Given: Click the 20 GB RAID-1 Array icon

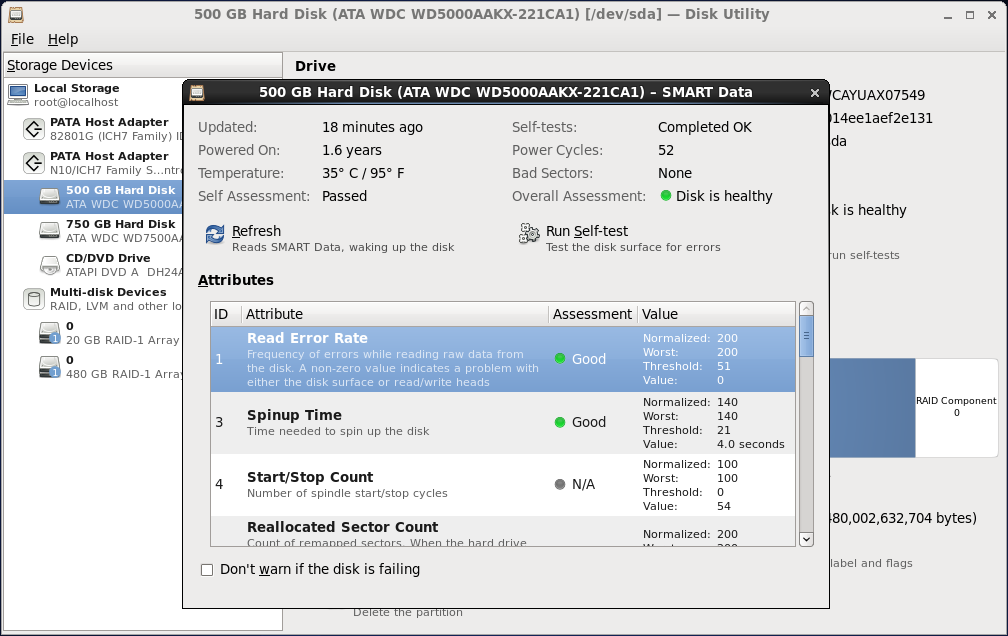Looking at the screenshot, I should pyautogui.click(x=50, y=333).
